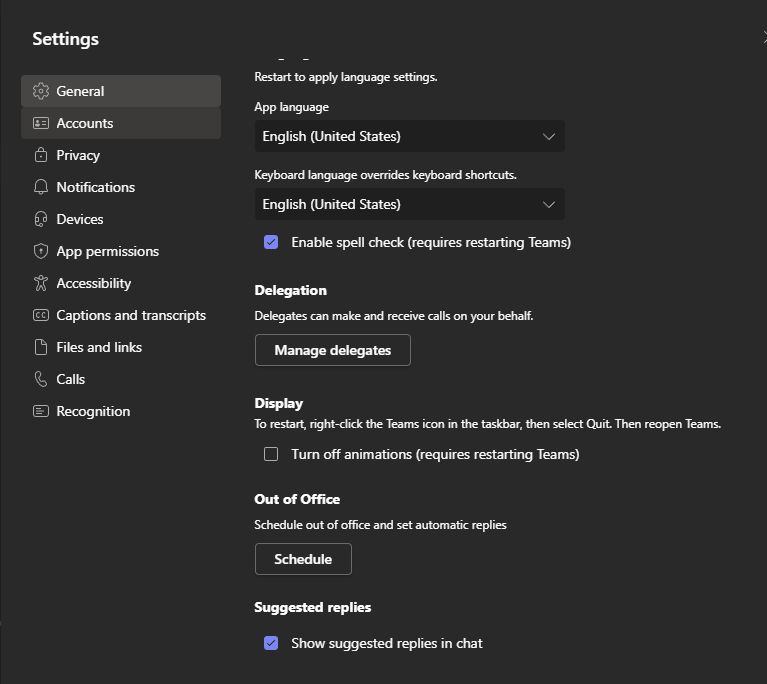Viewport: 767px width, 684px height.
Task: Switch to the Privacy settings tab
Action: point(78,155)
